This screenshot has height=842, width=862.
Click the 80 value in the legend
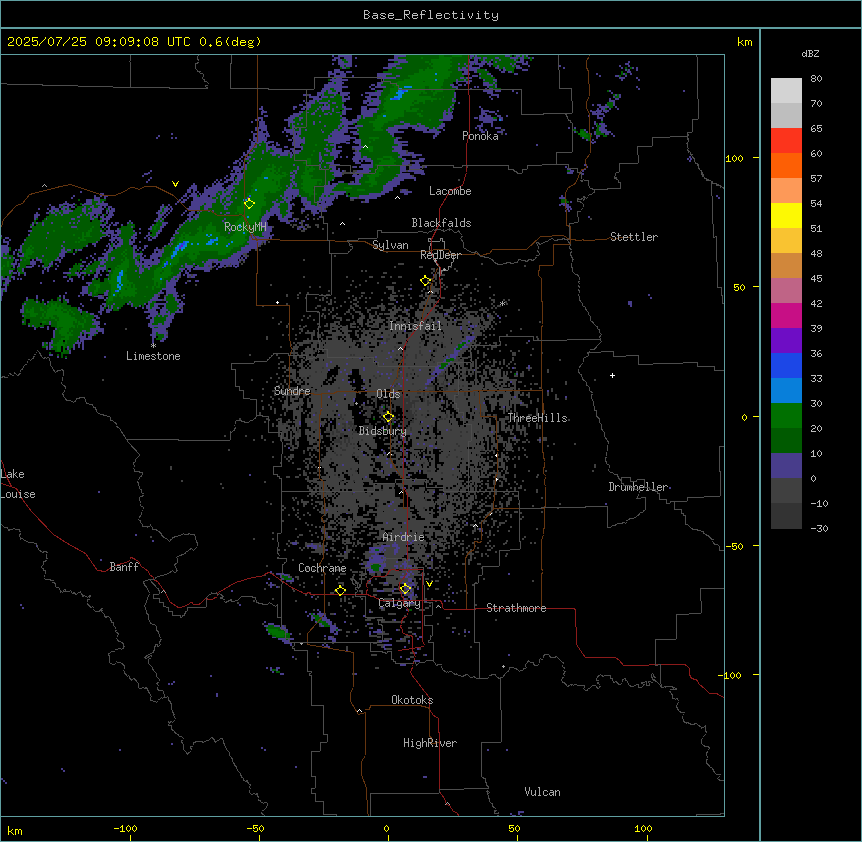pos(816,79)
